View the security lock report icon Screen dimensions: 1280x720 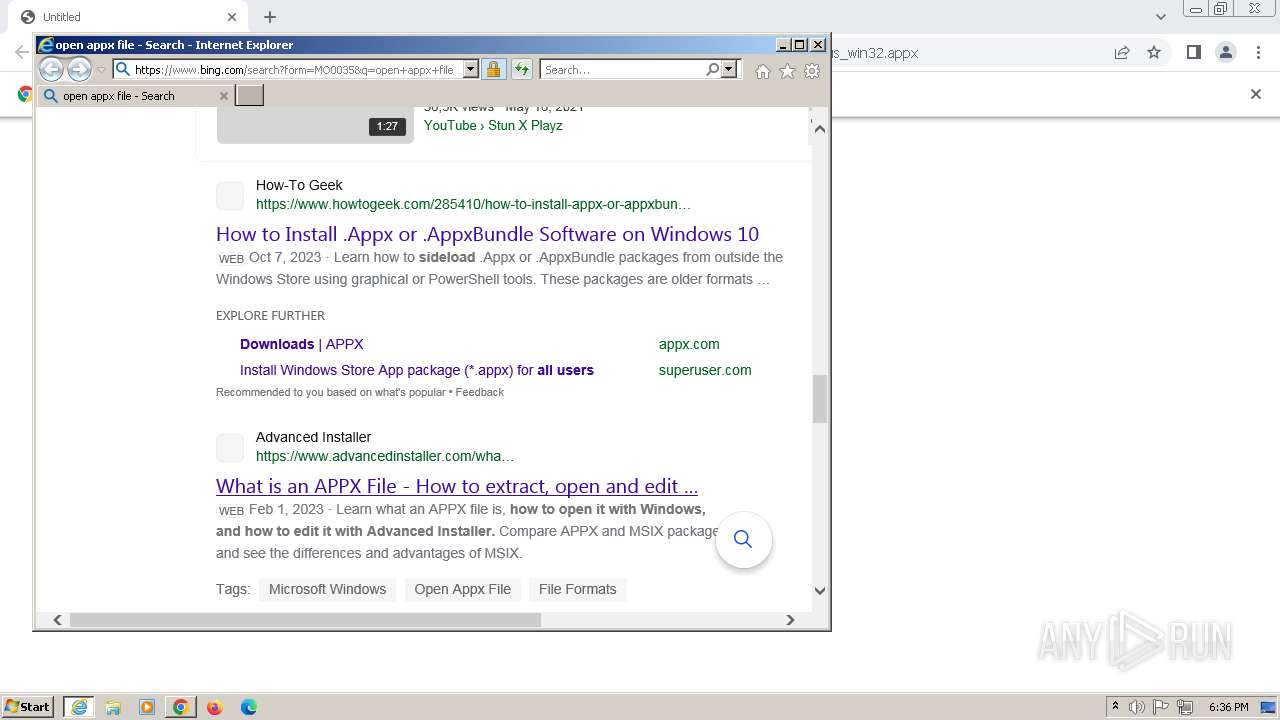[493, 69]
